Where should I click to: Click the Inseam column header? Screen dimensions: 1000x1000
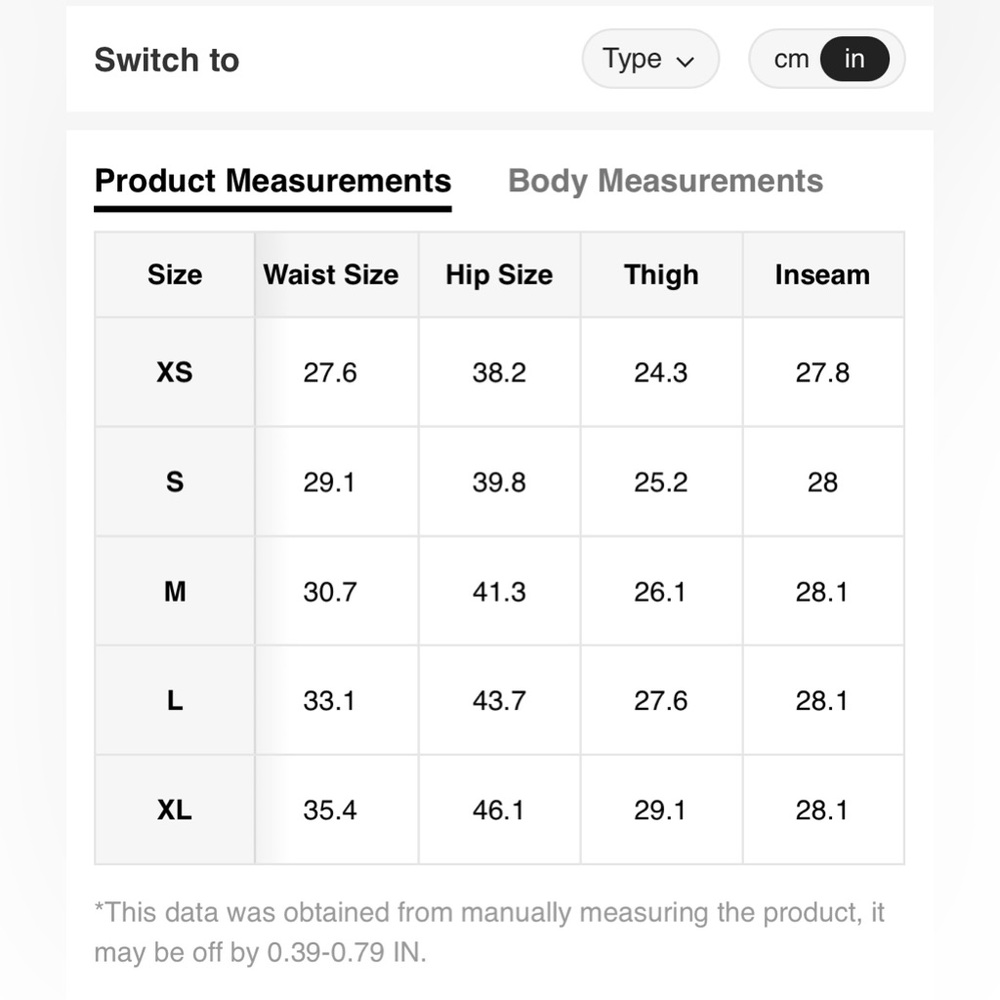pos(823,275)
